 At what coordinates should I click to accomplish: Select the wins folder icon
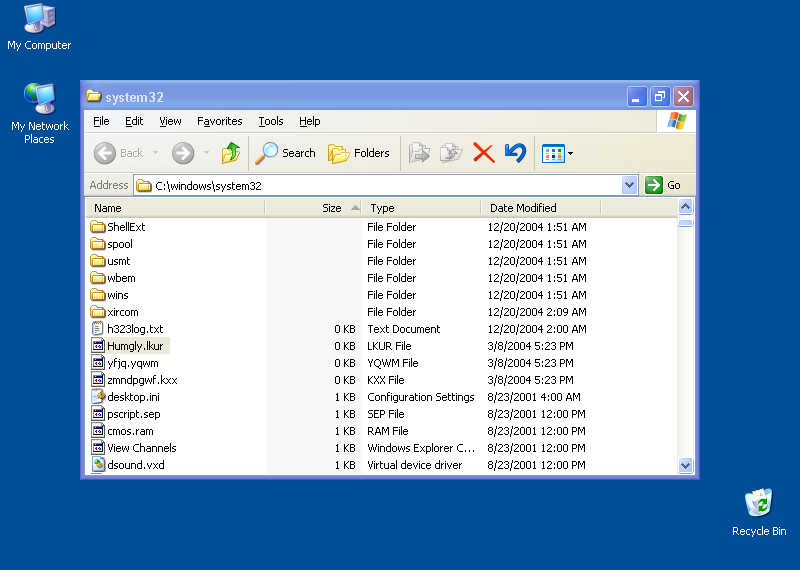97,295
